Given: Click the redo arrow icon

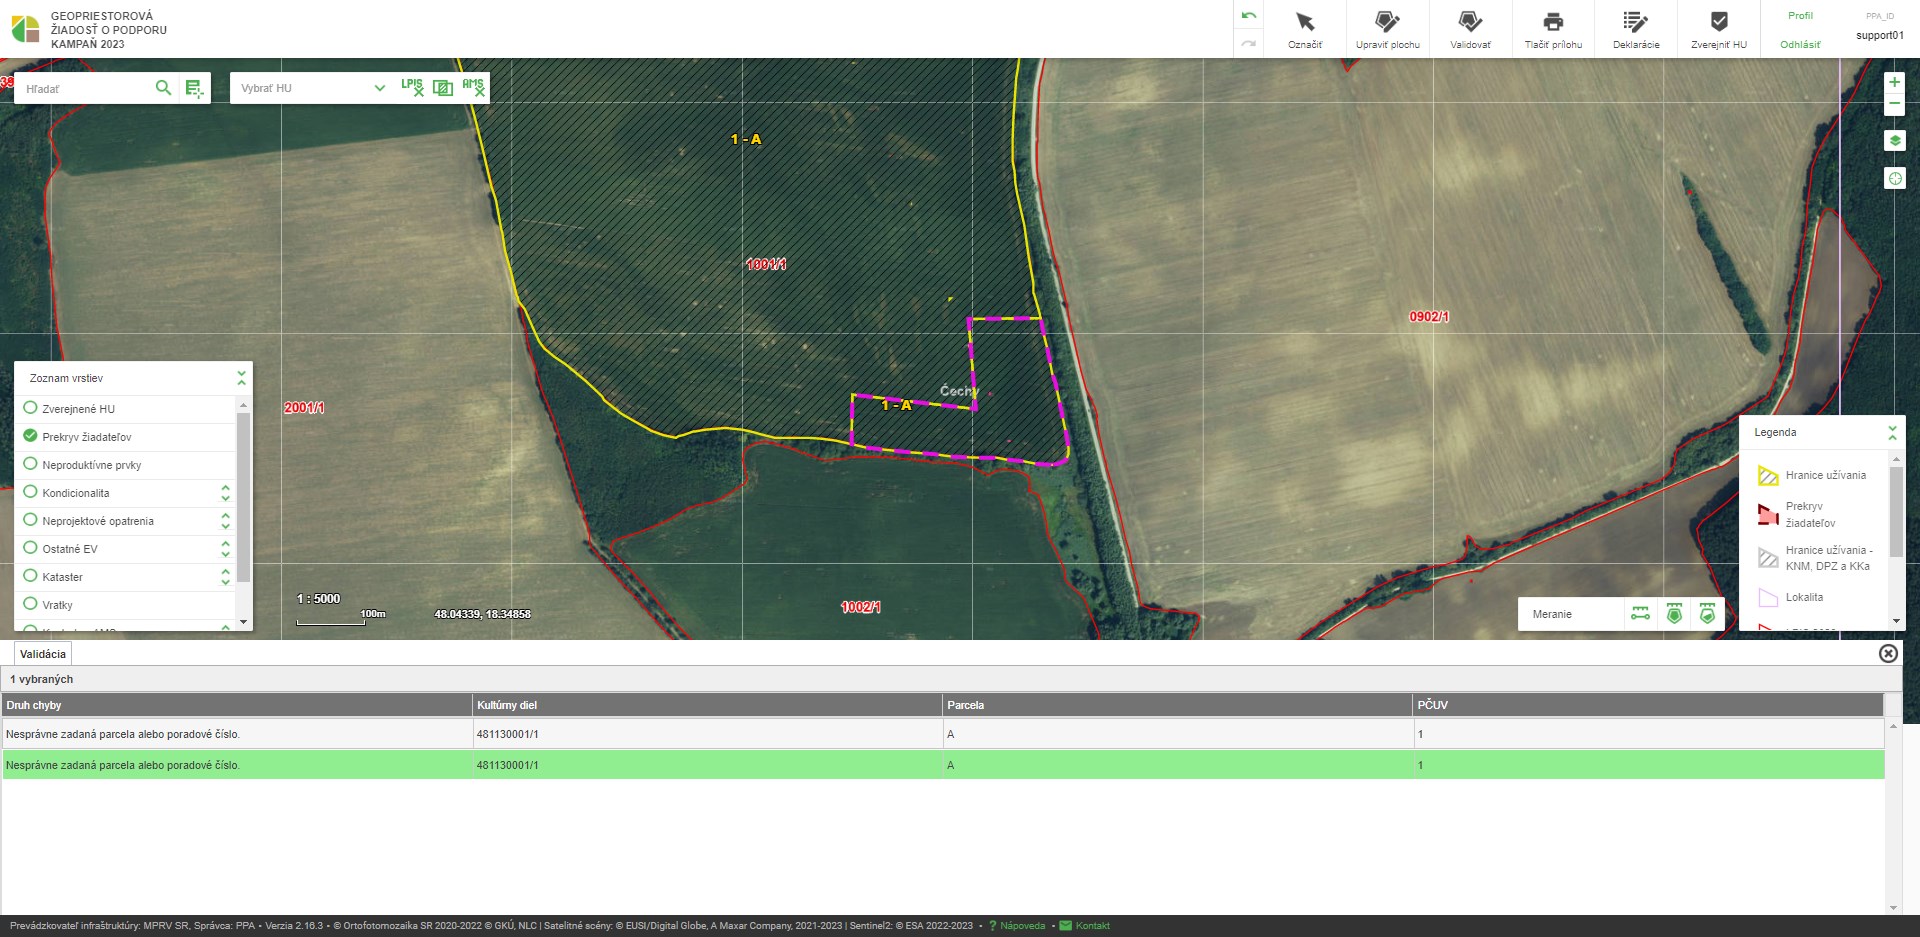Looking at the screenshot, I should pos(1249,44).
